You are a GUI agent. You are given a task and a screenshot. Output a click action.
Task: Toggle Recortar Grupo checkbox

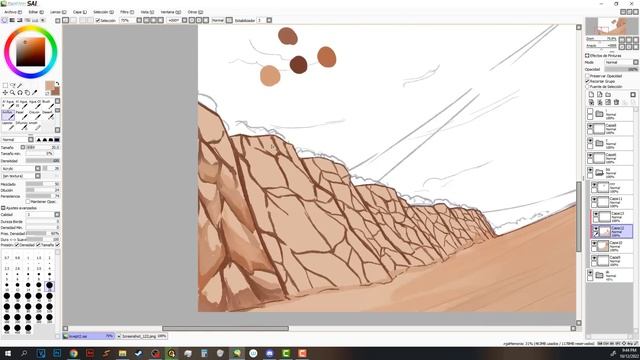[x=588, y=81]
